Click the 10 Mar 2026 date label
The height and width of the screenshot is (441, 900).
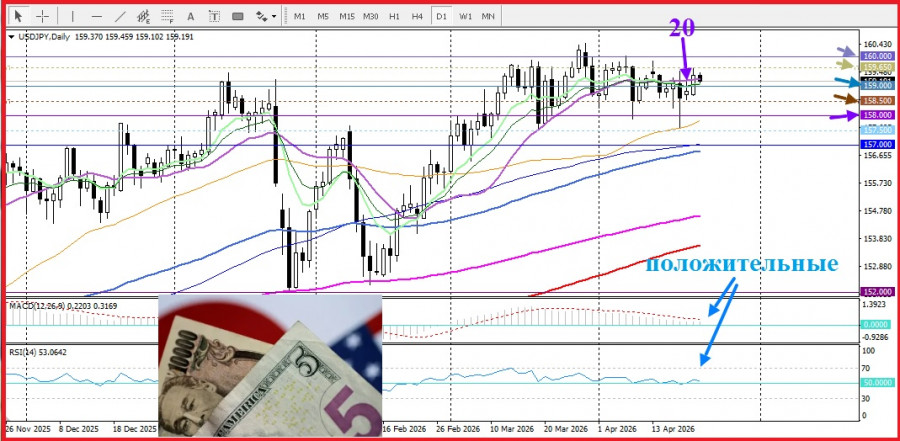click(512, 429)
